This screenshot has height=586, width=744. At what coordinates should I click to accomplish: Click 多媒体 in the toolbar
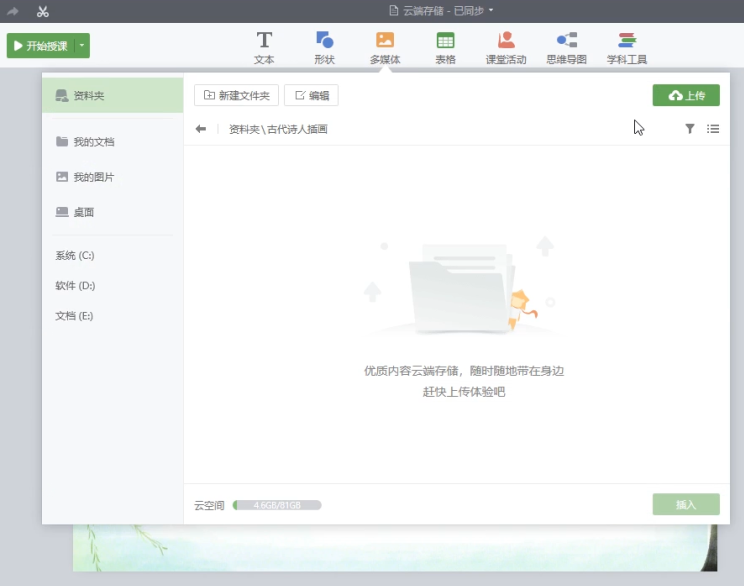[x=384, y=47]
